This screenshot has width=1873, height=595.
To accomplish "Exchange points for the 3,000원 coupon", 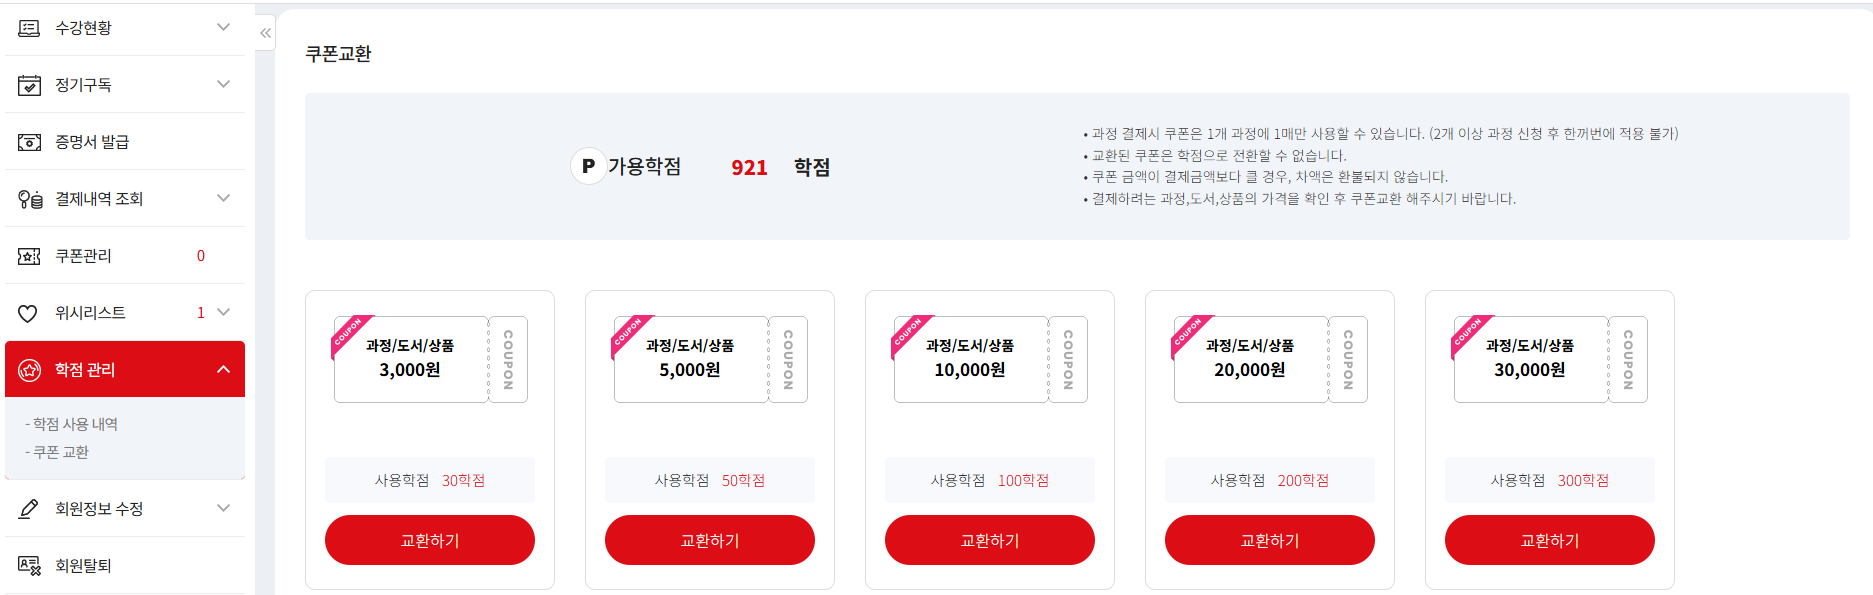I will tap(430, 540).
